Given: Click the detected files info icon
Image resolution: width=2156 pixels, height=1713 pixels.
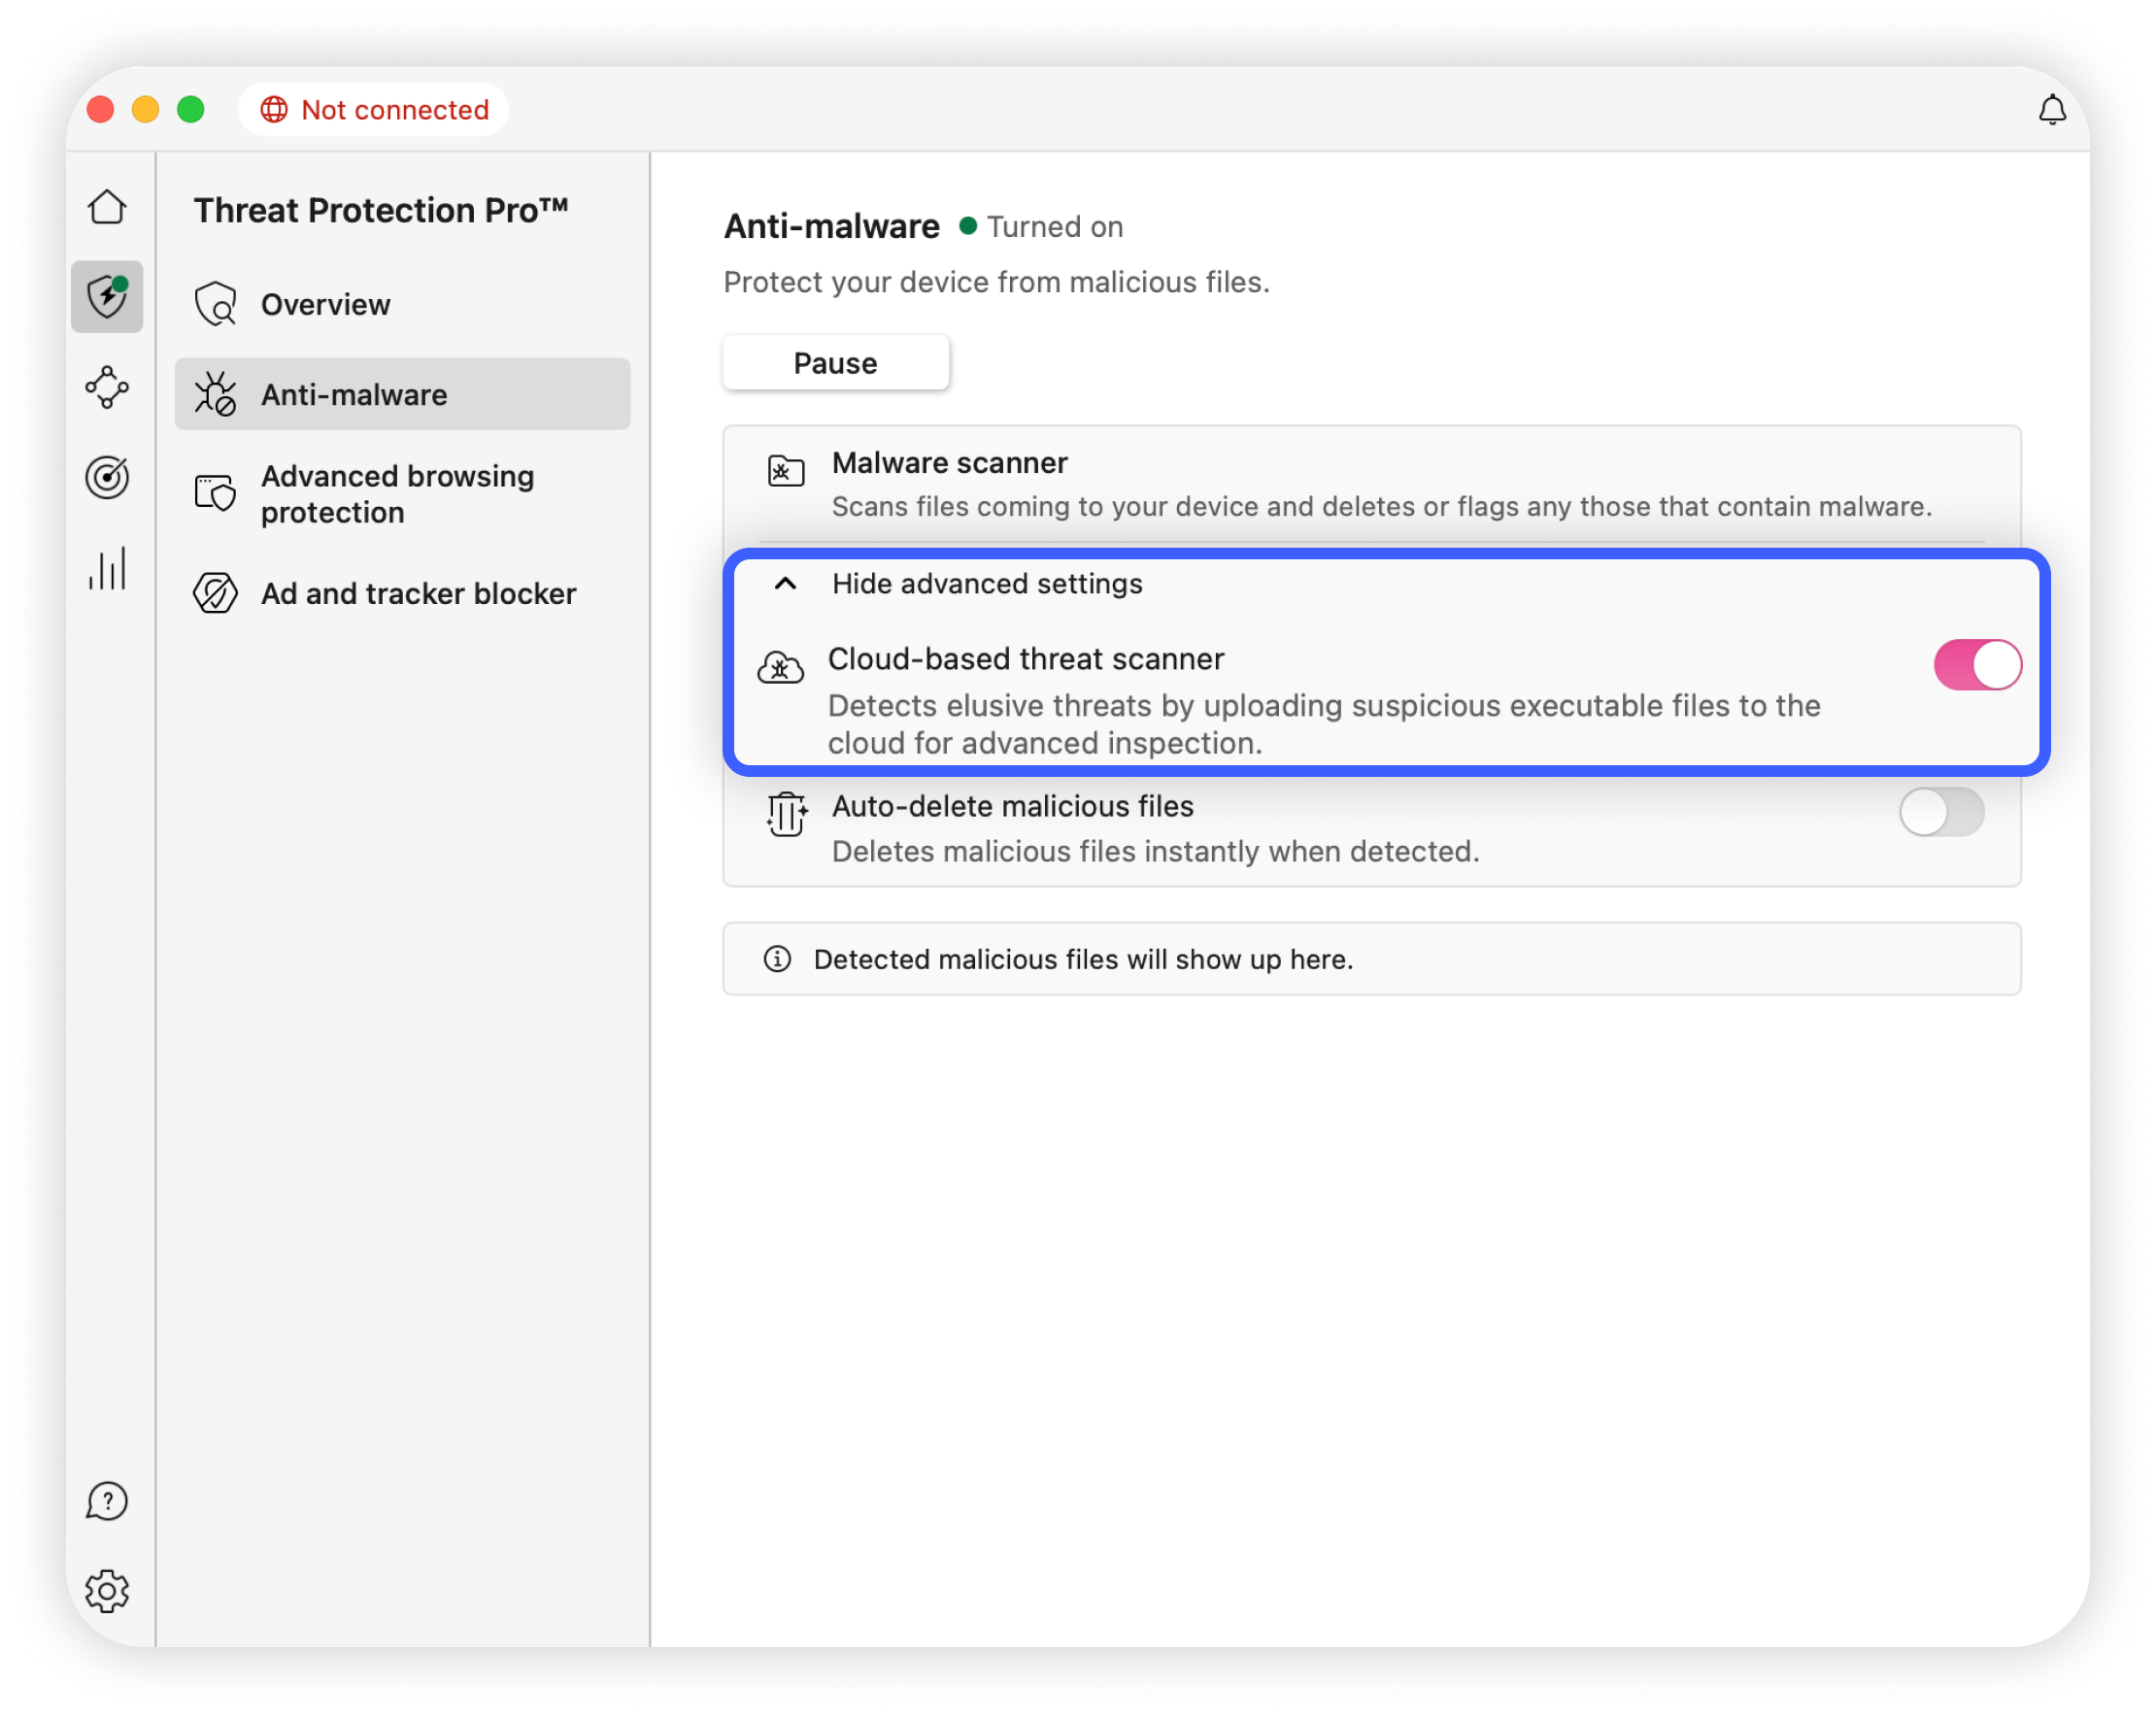Looking at the screenshot, I should pos(777,959).
